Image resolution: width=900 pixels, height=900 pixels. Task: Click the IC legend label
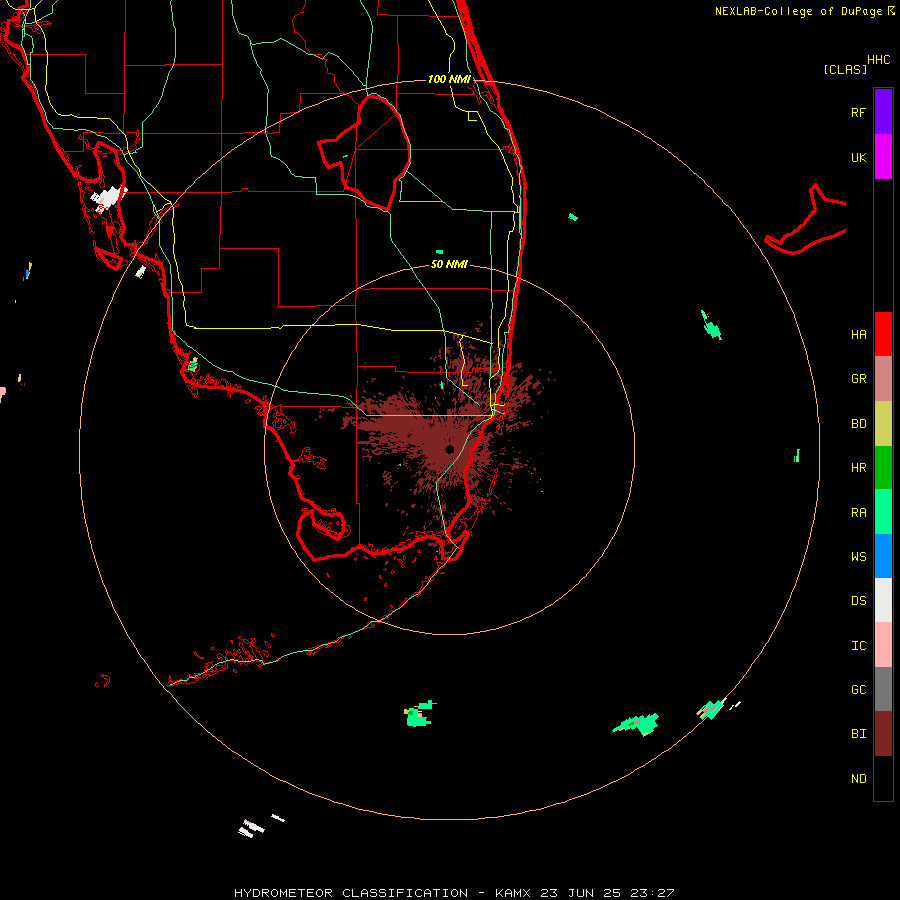click(x=858, y=646)
